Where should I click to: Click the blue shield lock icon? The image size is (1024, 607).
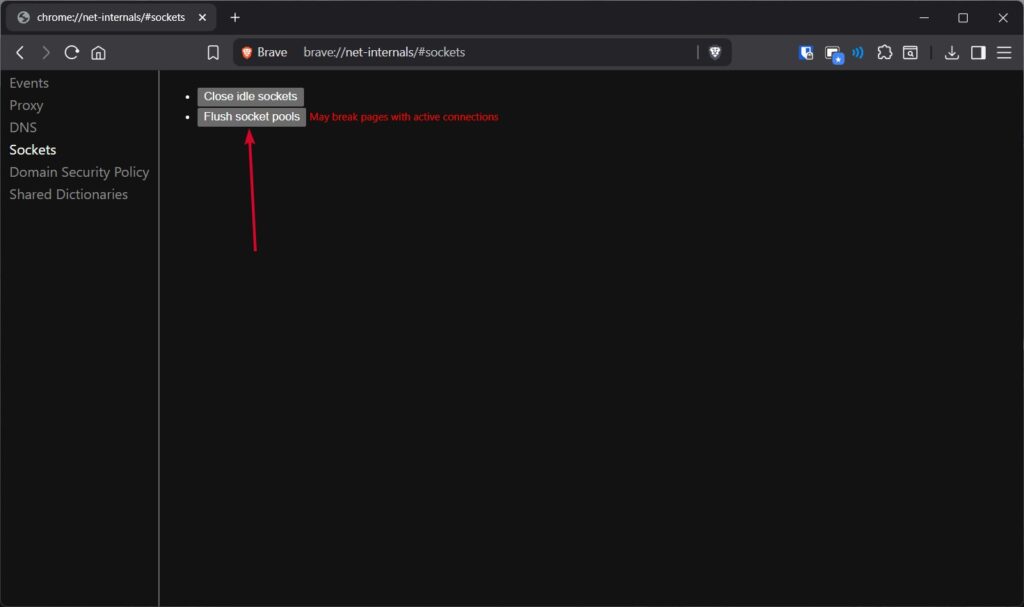806,52
